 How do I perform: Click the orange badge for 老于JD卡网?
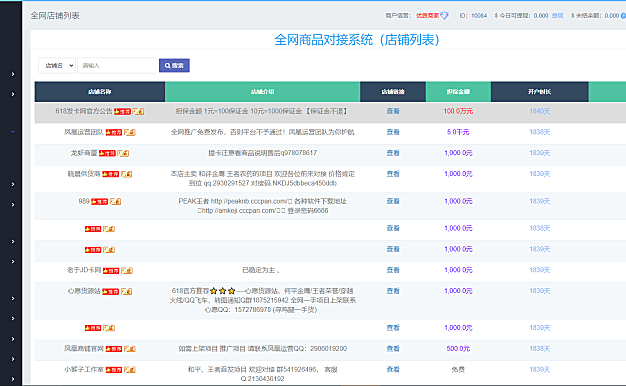tap(127, 270)
